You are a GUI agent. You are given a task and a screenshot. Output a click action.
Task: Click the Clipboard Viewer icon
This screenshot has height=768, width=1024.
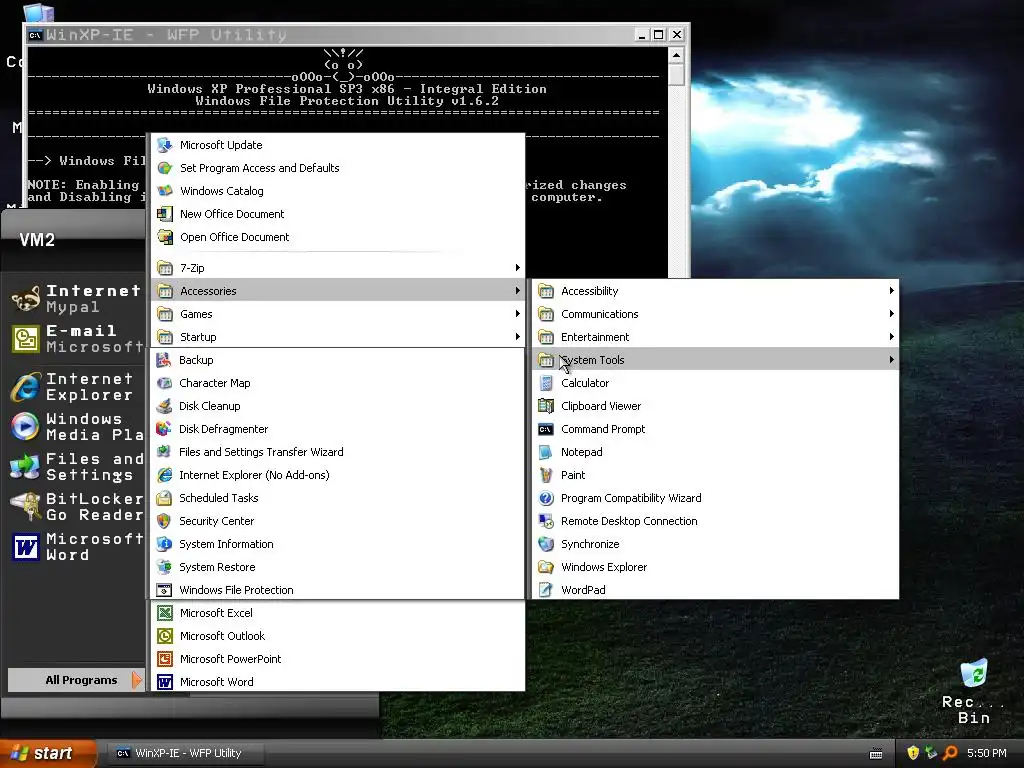[x=546, y=406]
